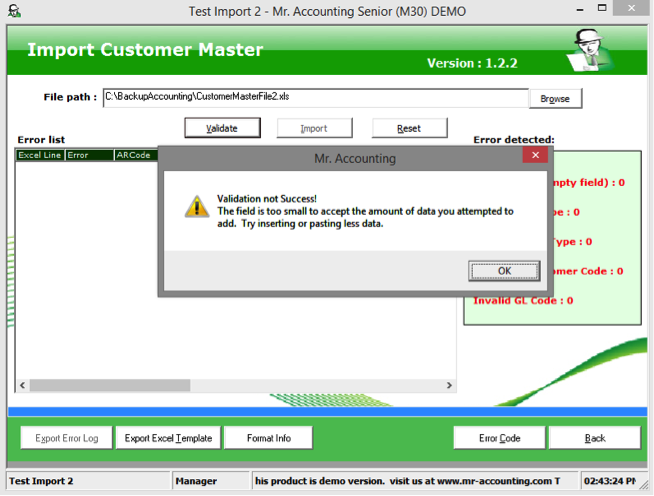The image size is (654, 496).
Task: Click the yellow warning triangle icon
Action: (x=197, y=207)
